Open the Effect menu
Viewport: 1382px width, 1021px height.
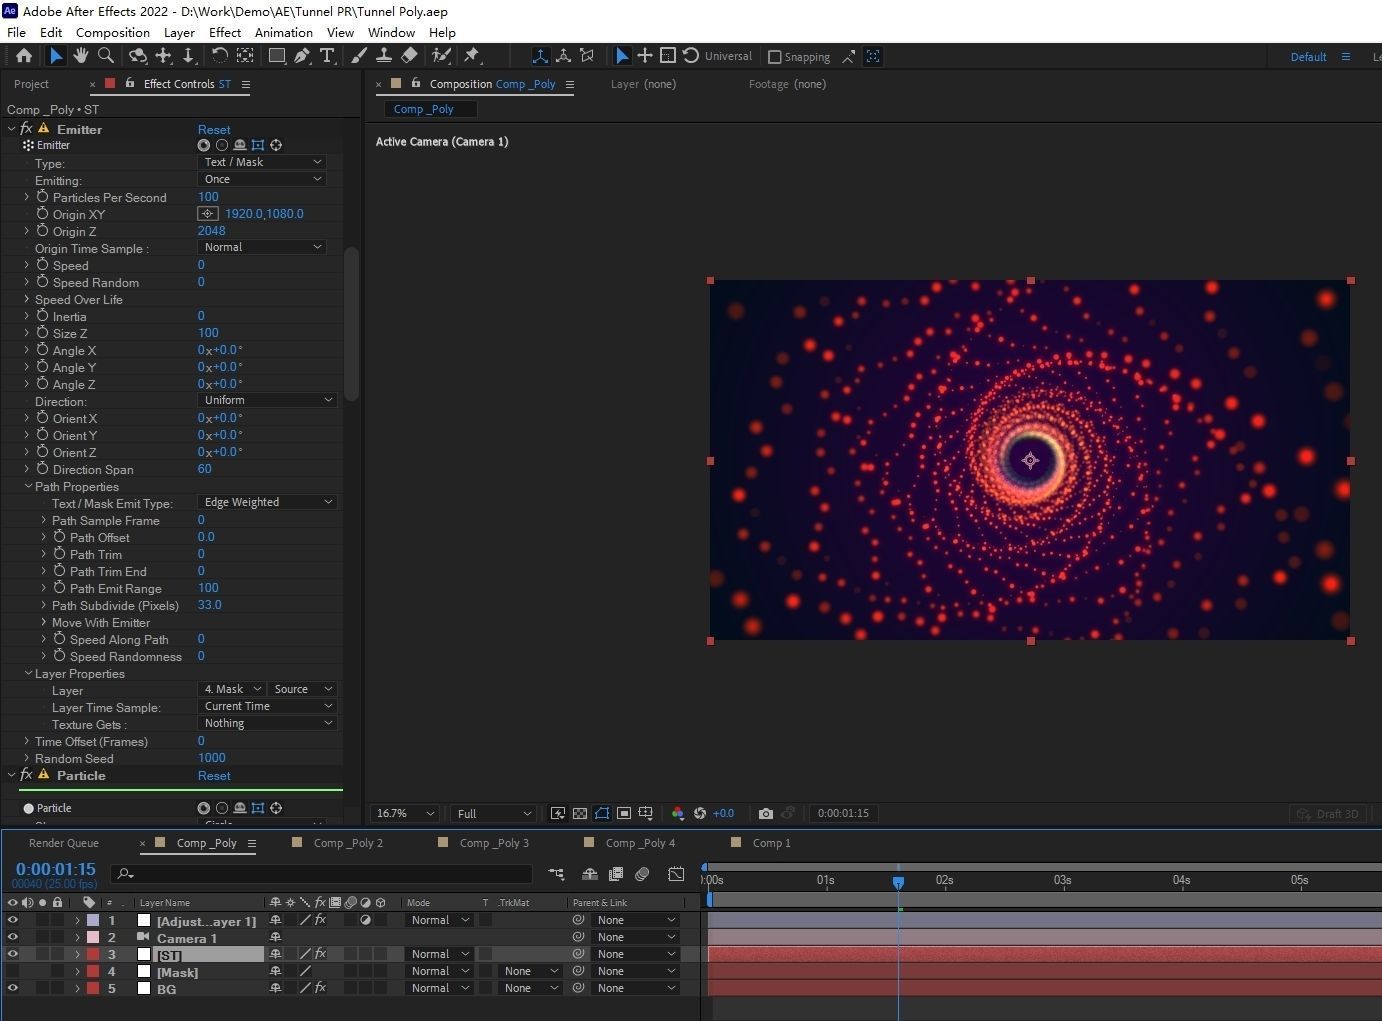tap(225, 32)
